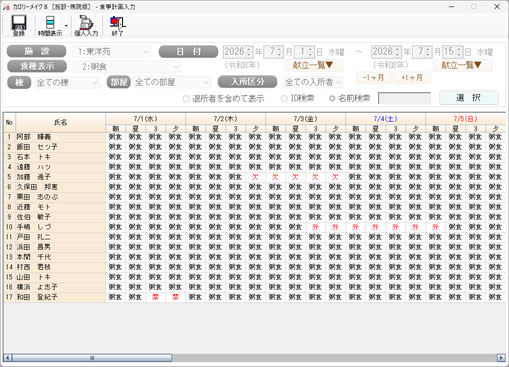
Task: Click 加藤 逸子's 7/2 夕 欠 cell
Action: (255, 177)
